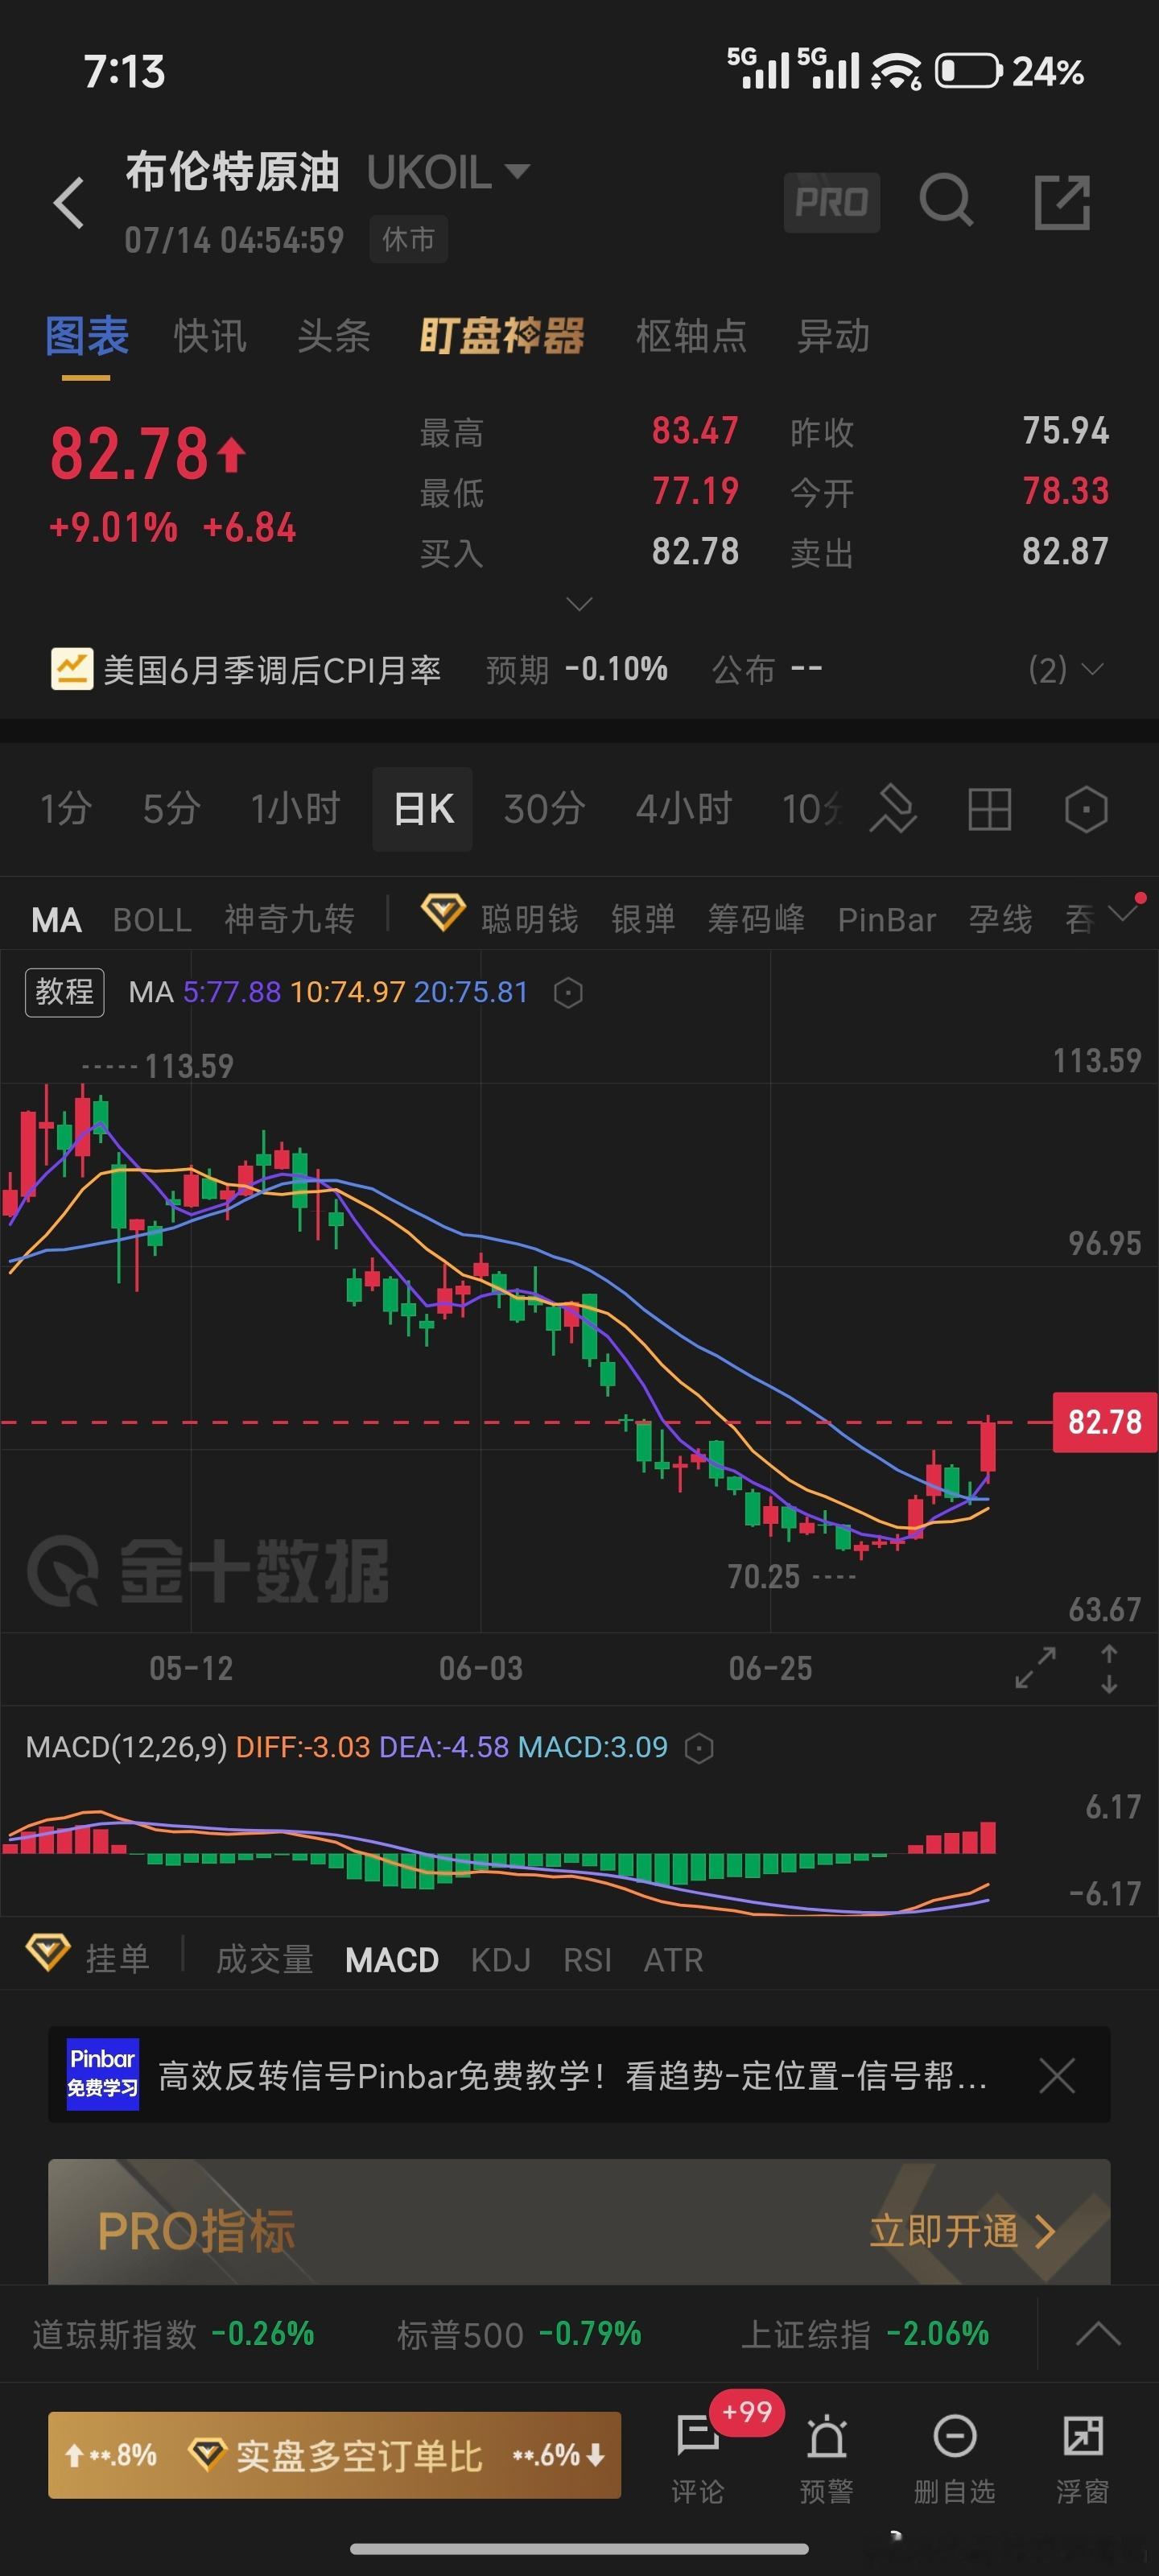1159x2576 pixels.
Task: Tap the 道琼斯指数 -0.26% ticker
Action: point(174,2334)
